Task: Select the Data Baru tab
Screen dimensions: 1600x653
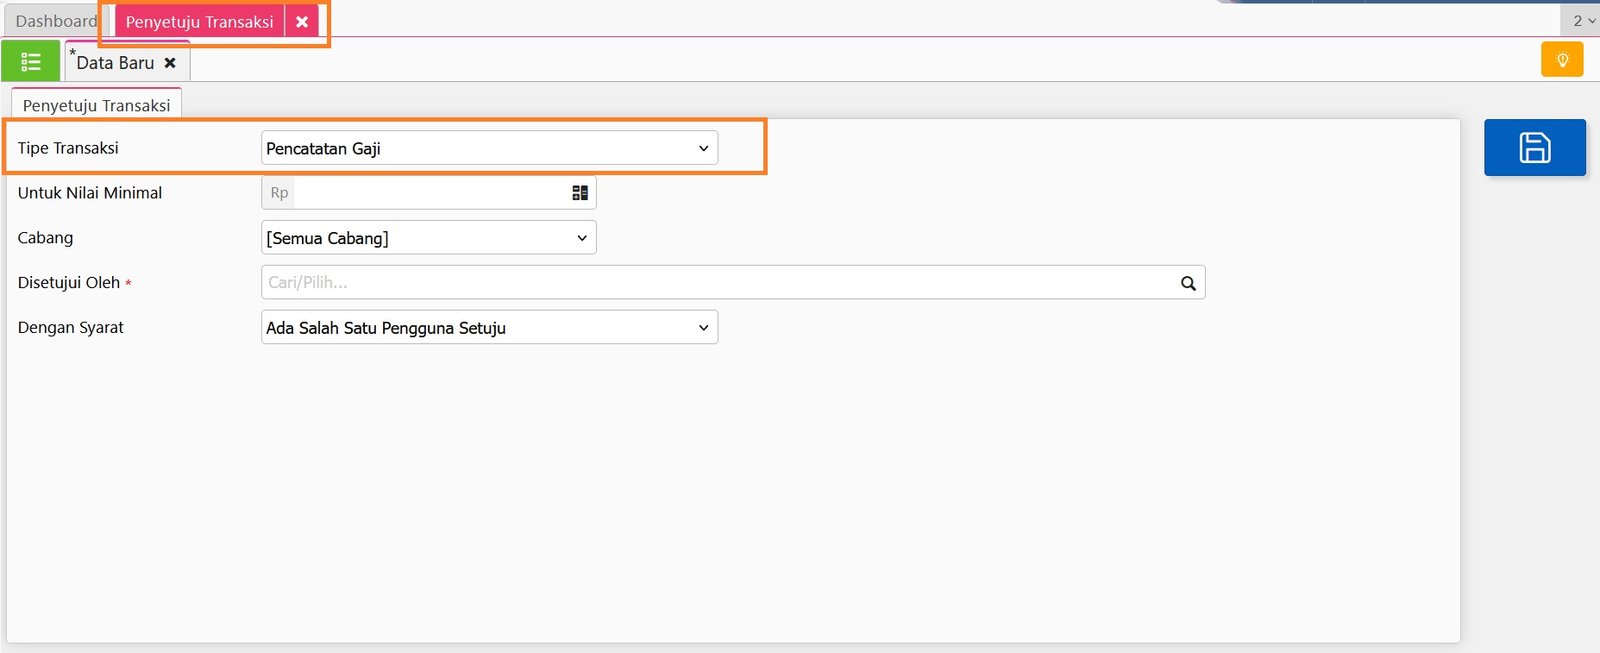Action: [x=115, y=63]
